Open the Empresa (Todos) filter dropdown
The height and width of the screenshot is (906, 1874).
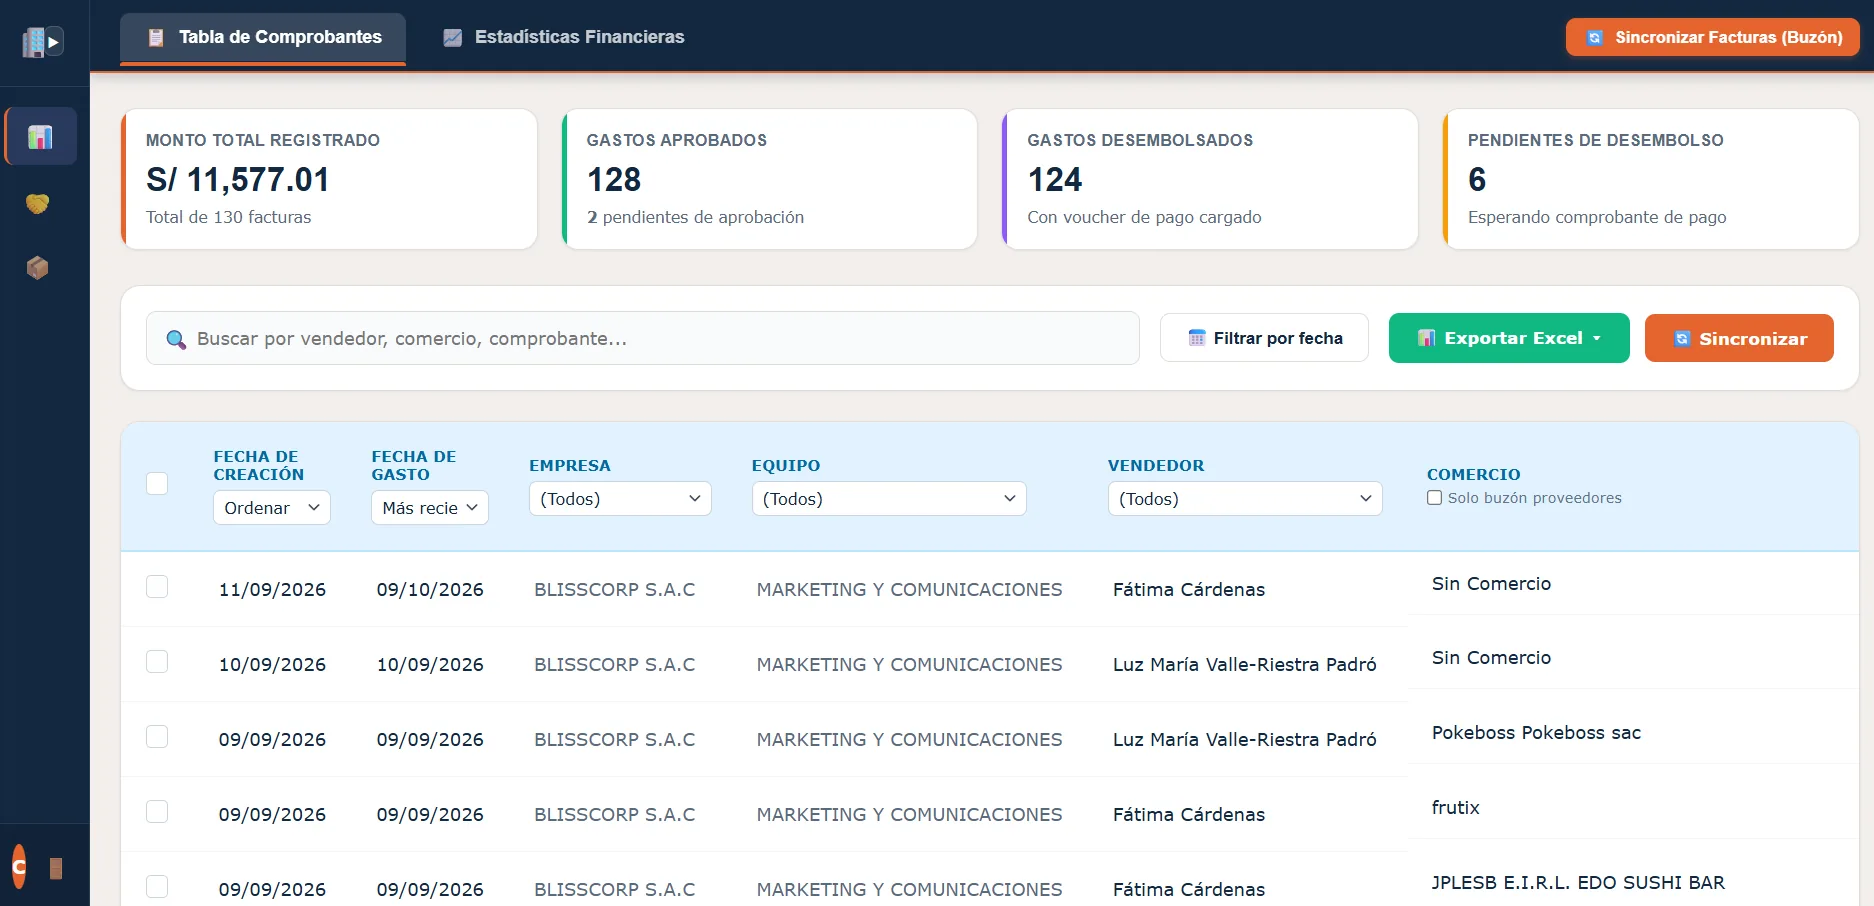click(620, 499)
